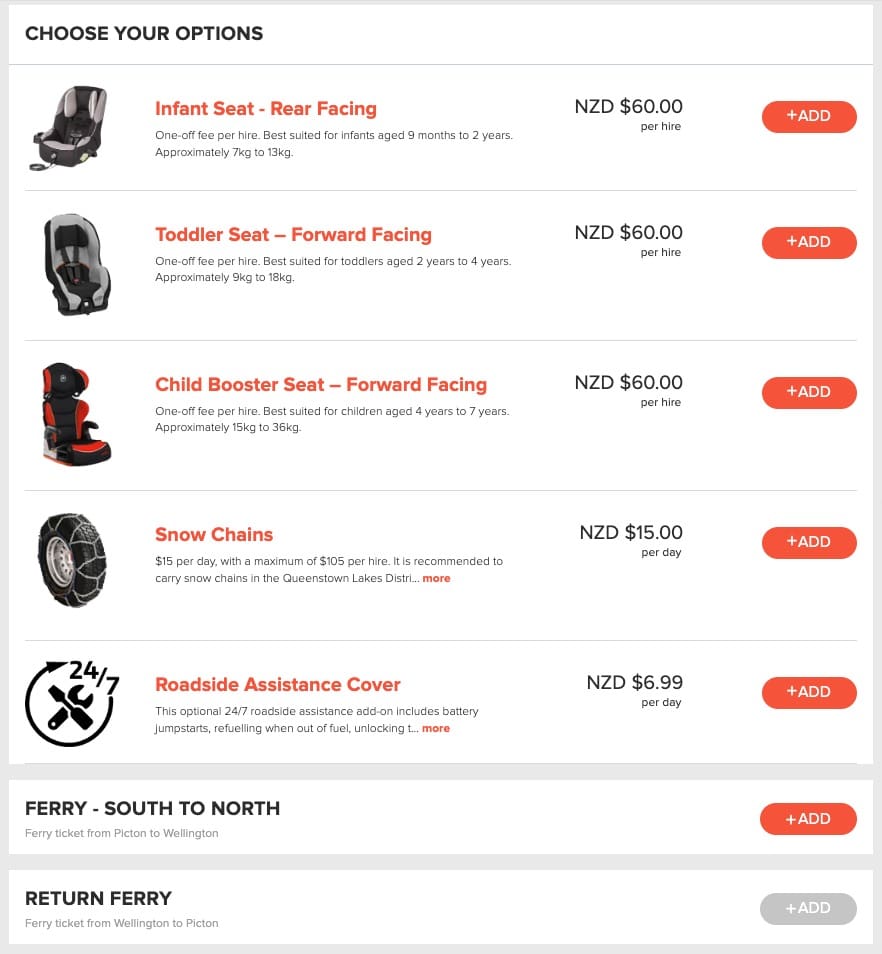This screenshot has width=882, height=954.
Task: Add the Toddler Seat to the hire
Action: point(808,242)
